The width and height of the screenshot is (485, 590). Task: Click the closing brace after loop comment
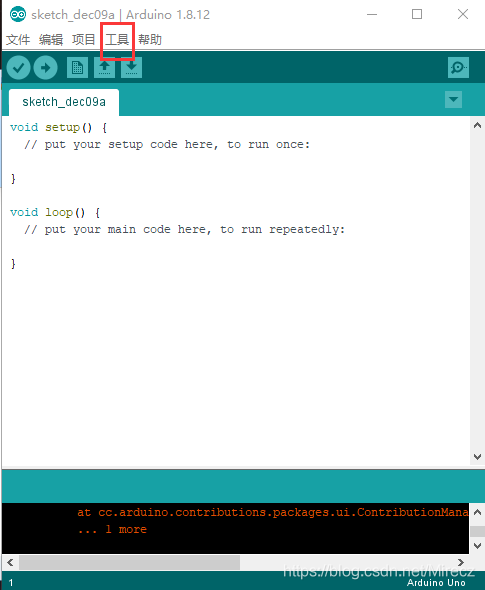click(x=13, y=263)
